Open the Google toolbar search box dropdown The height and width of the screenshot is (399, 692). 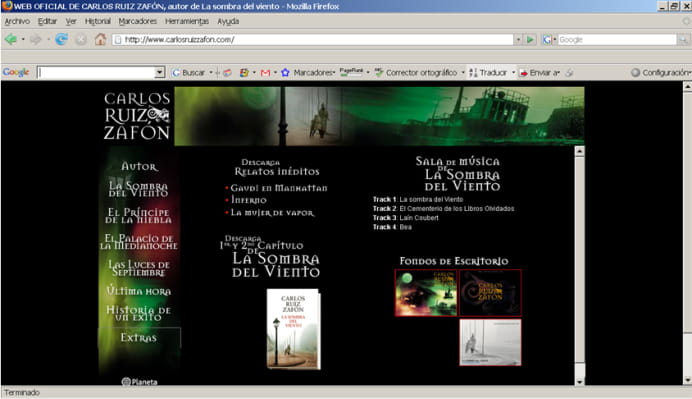point(160,72)
